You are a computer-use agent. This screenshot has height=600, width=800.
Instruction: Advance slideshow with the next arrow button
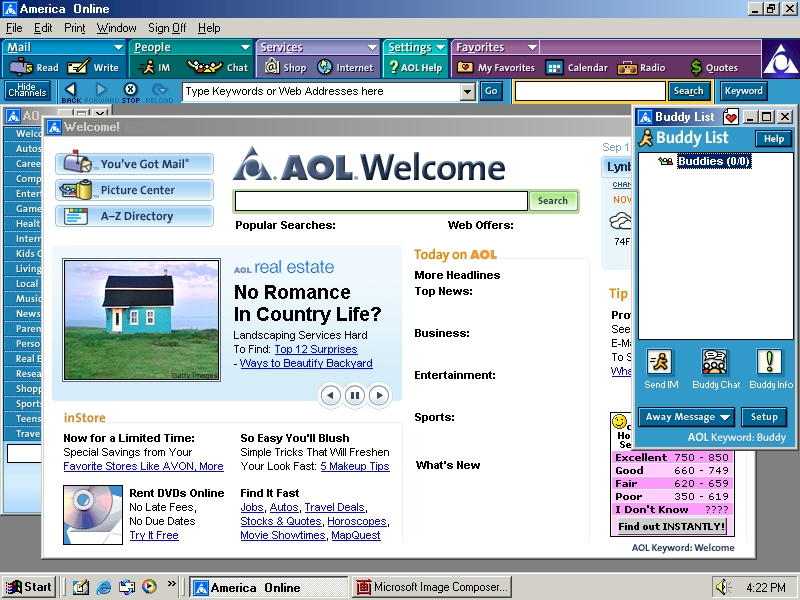(x=379, y=395)
